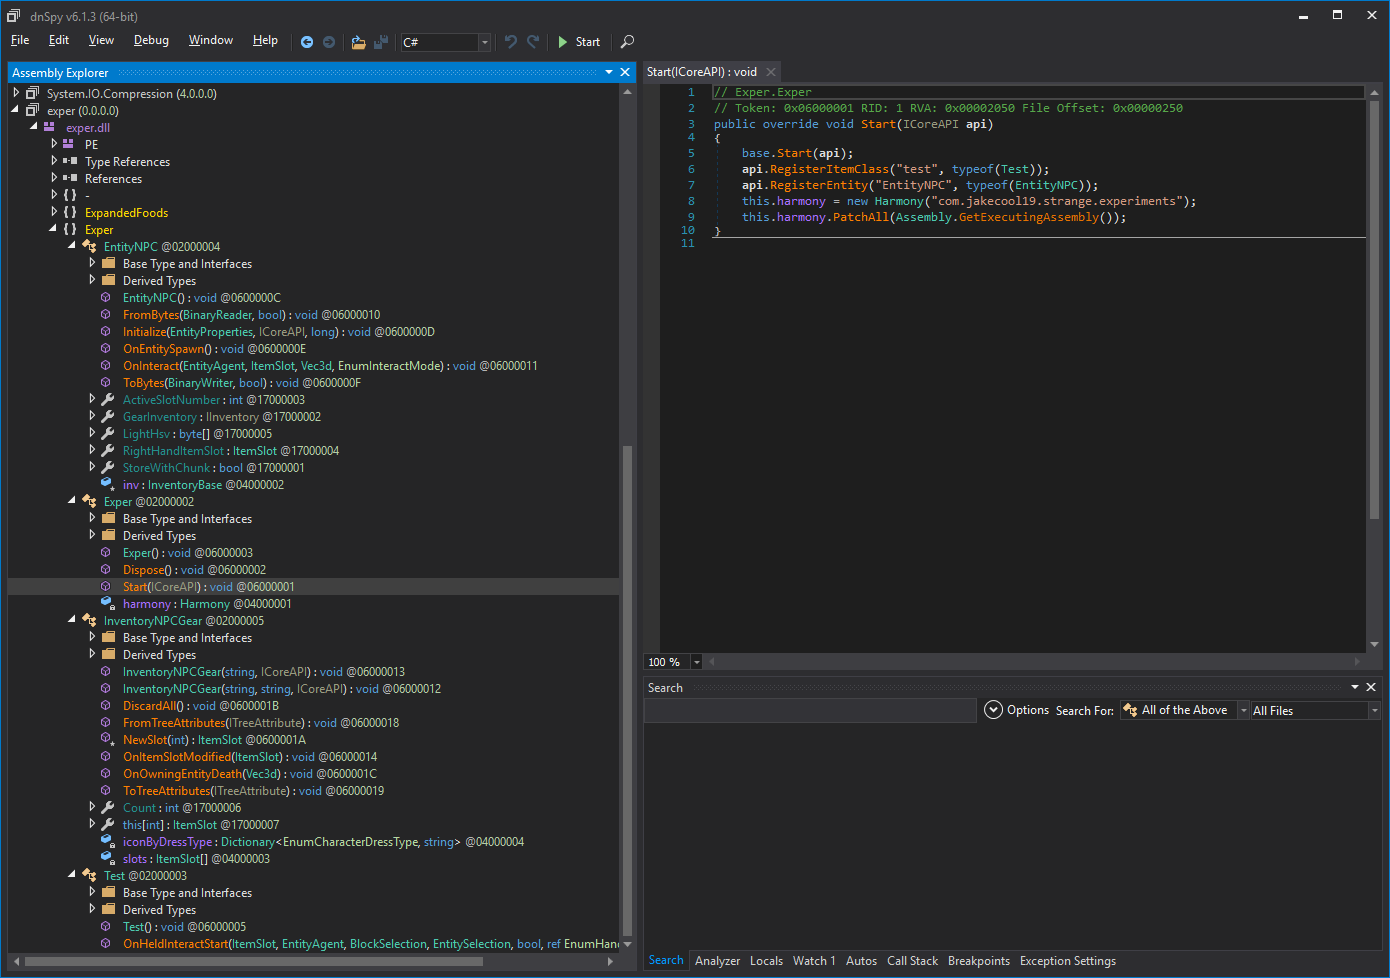Open the 'All of the Above' dropdown
This screenshot has width=1390, height=978.
point(1243,711)
